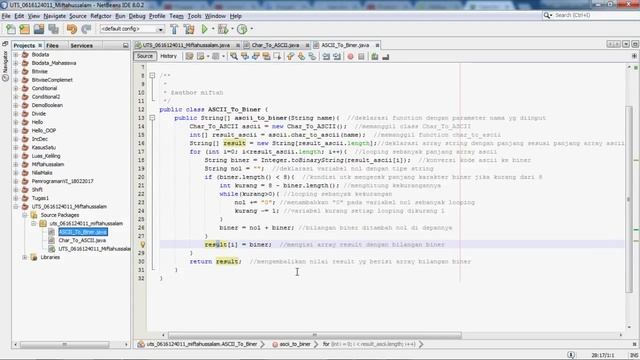640x360 pixels.
Task: Expand the Libraries node
Action: (25, 258)
